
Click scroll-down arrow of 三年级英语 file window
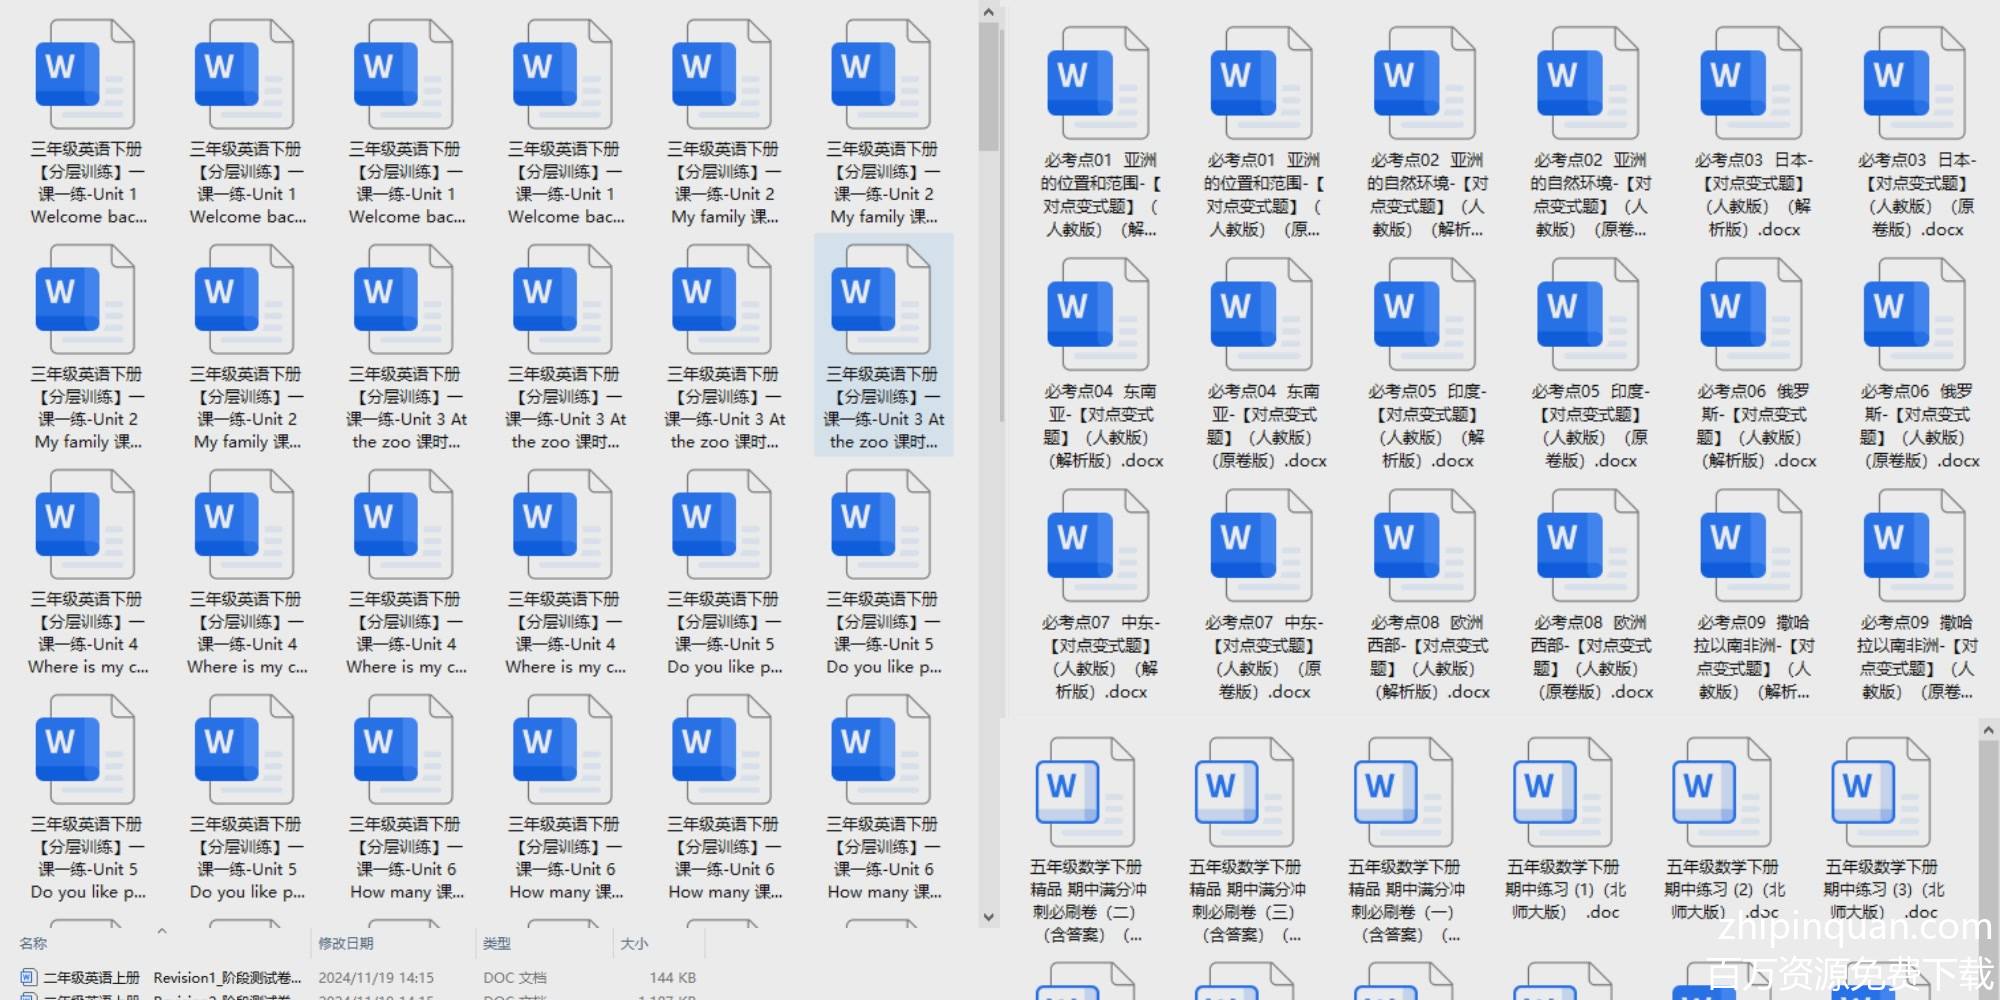tap(988, 917)
